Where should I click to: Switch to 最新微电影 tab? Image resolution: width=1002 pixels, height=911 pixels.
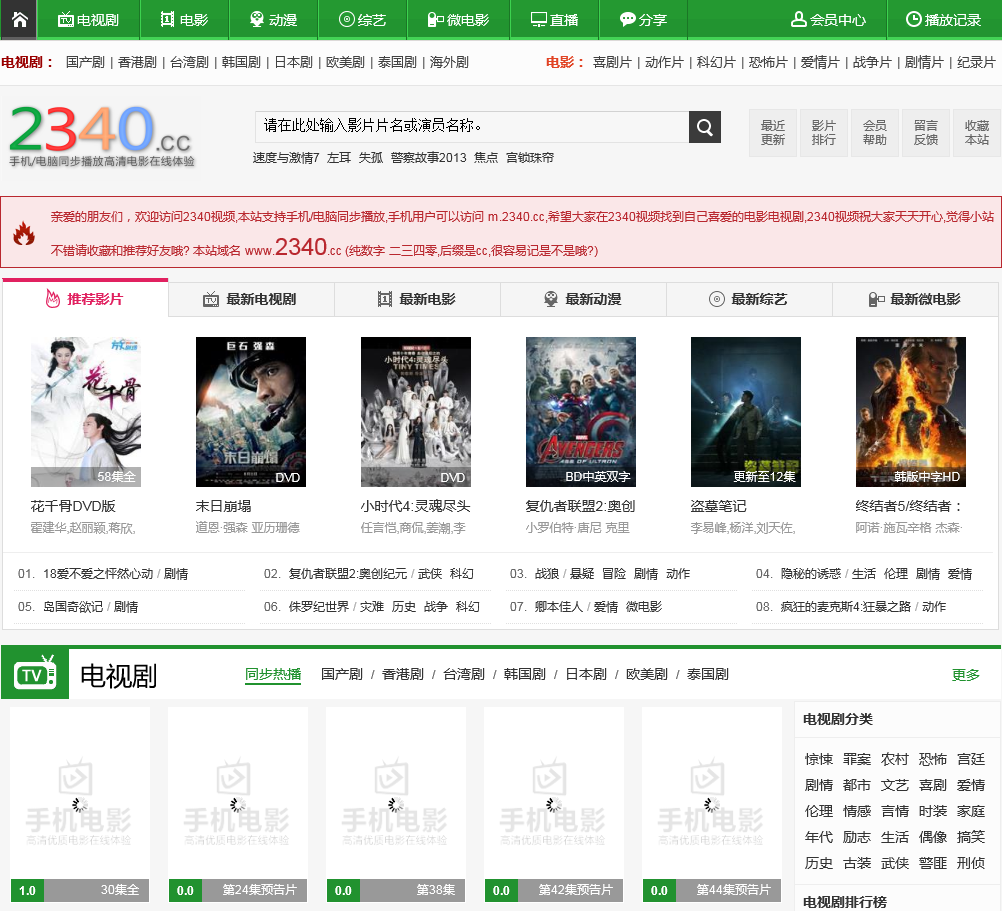tap(915, 299)
